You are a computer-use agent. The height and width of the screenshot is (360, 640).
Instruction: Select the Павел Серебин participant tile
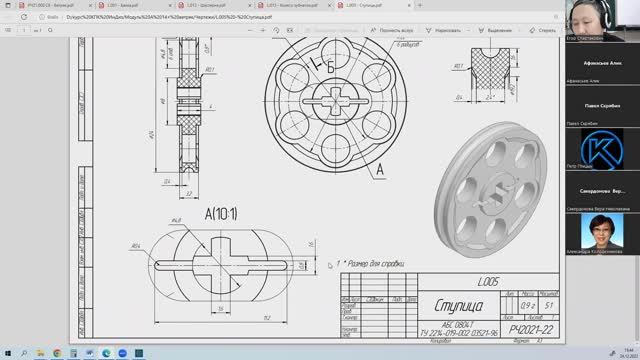click(x=602, y=106)
